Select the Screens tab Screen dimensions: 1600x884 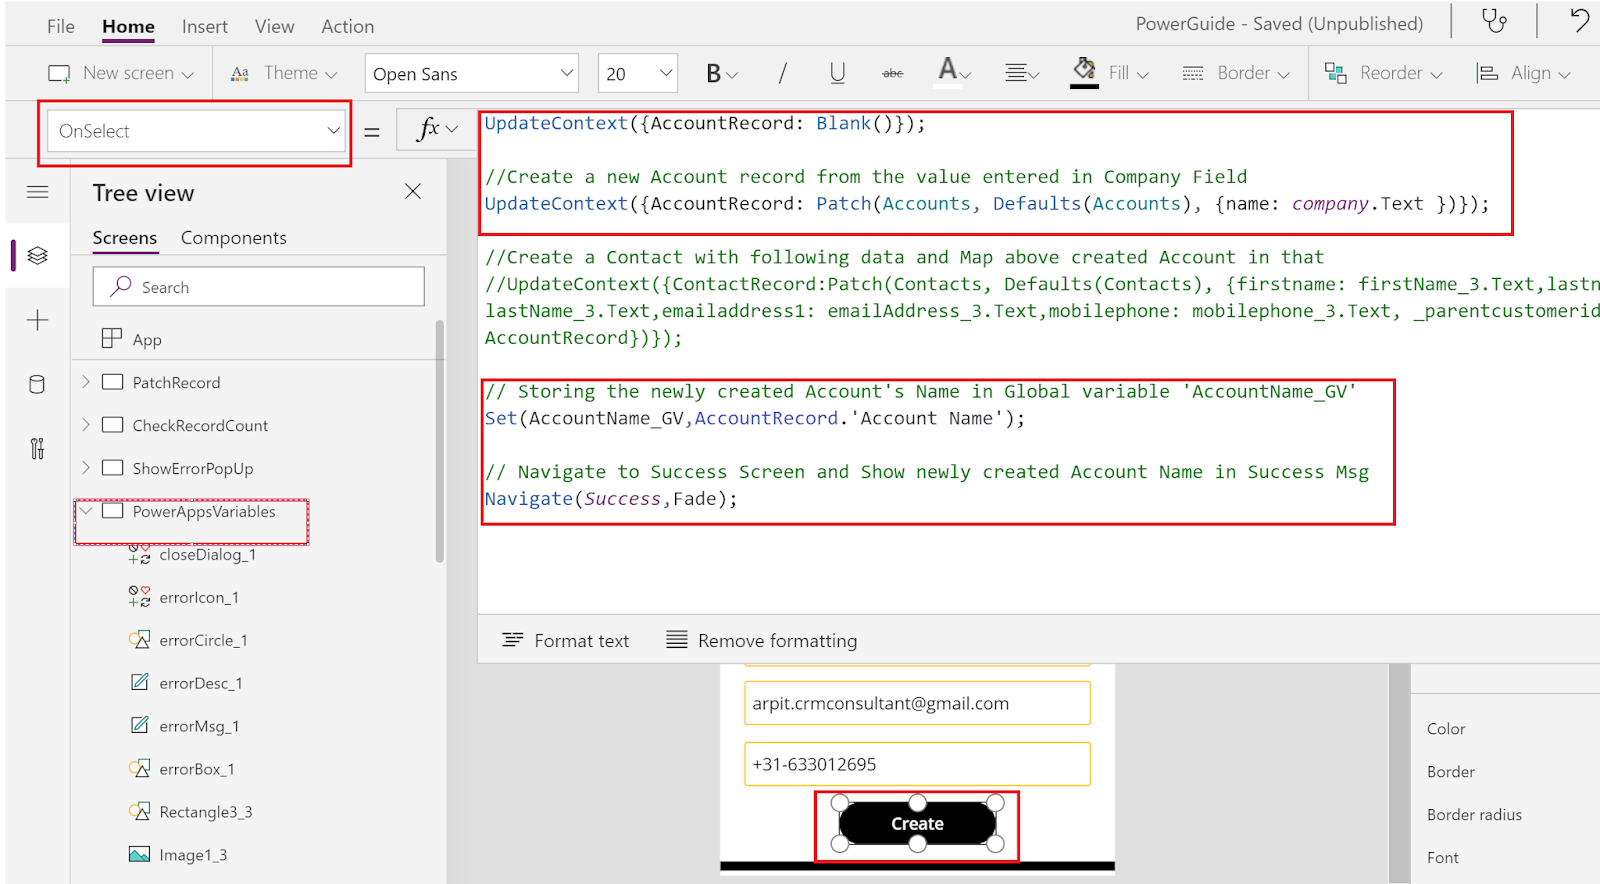tap(125, 238)
